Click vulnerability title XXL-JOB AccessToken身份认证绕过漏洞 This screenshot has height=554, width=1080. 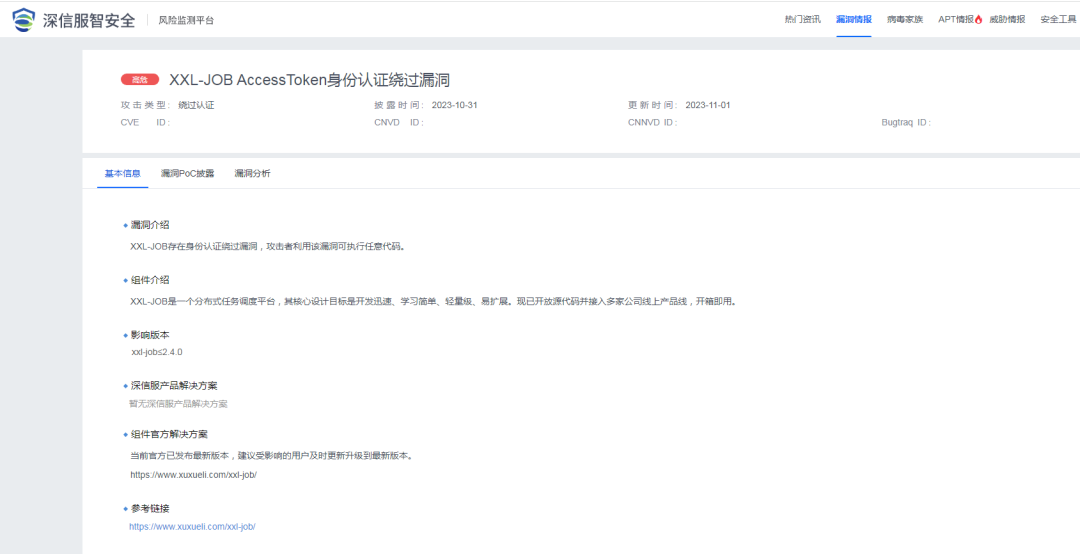(x=309, y=80)
